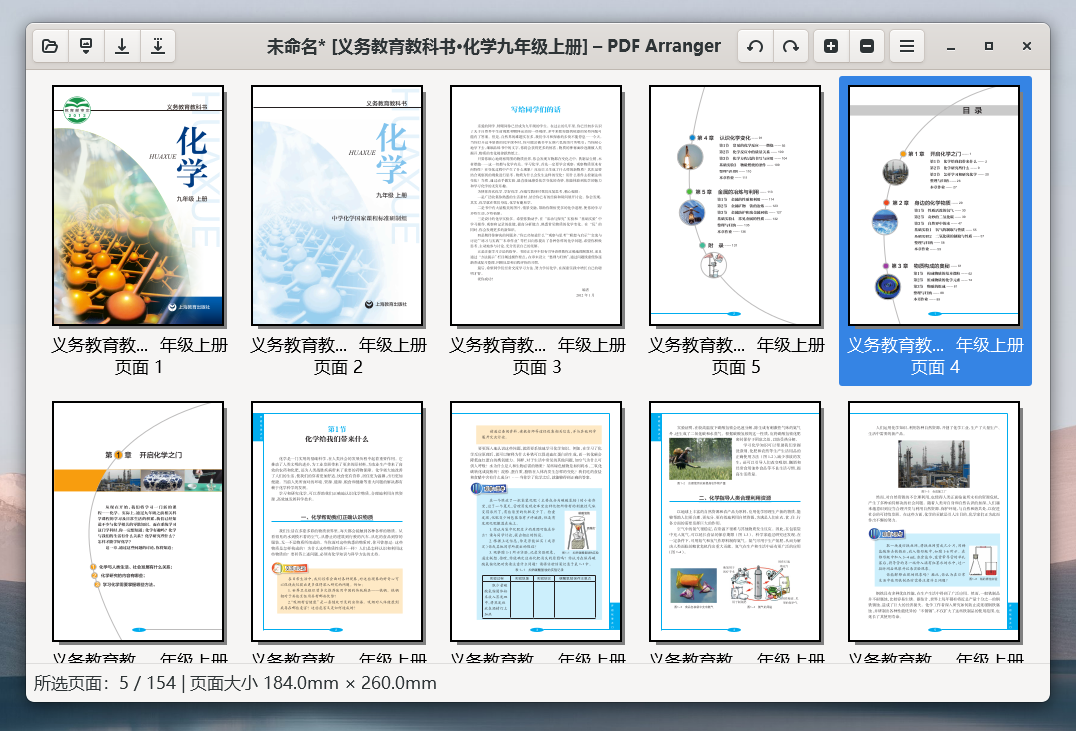The image size is (1076, 731).
Task: Zoom in using the plus icon
Action: [831, 46]
